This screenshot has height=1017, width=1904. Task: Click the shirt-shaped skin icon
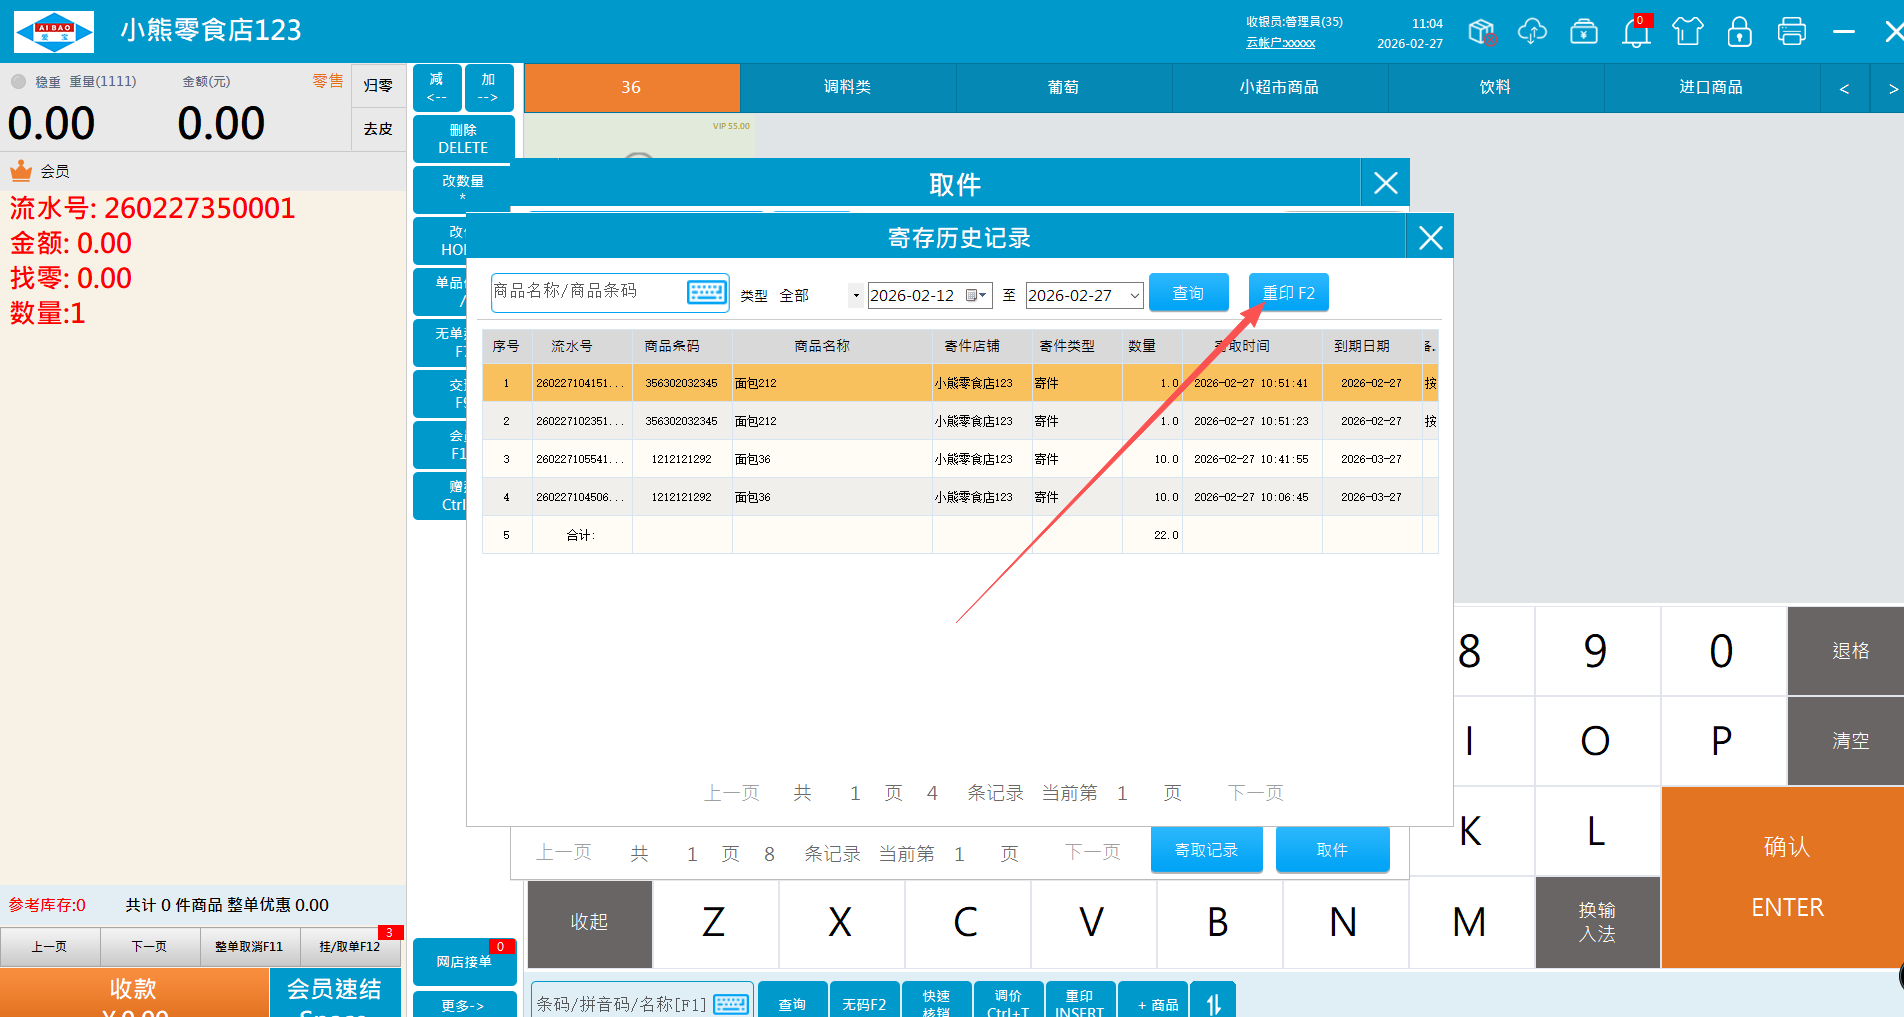[x=1688, y=32]
